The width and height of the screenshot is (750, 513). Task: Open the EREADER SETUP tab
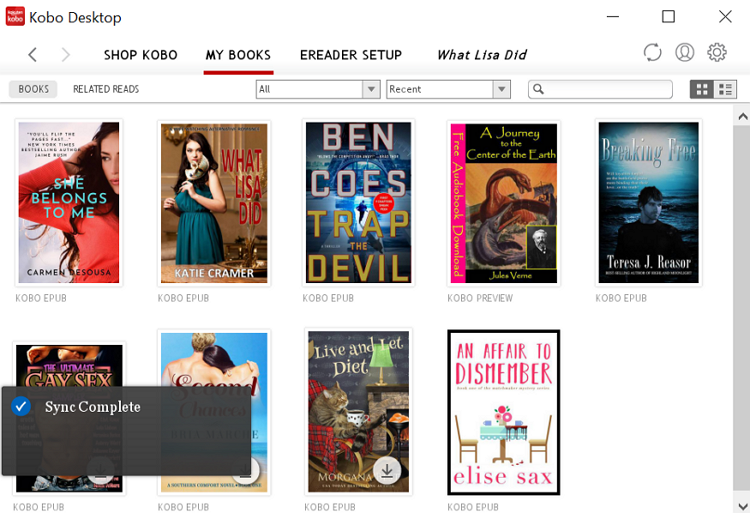point(351,55)
